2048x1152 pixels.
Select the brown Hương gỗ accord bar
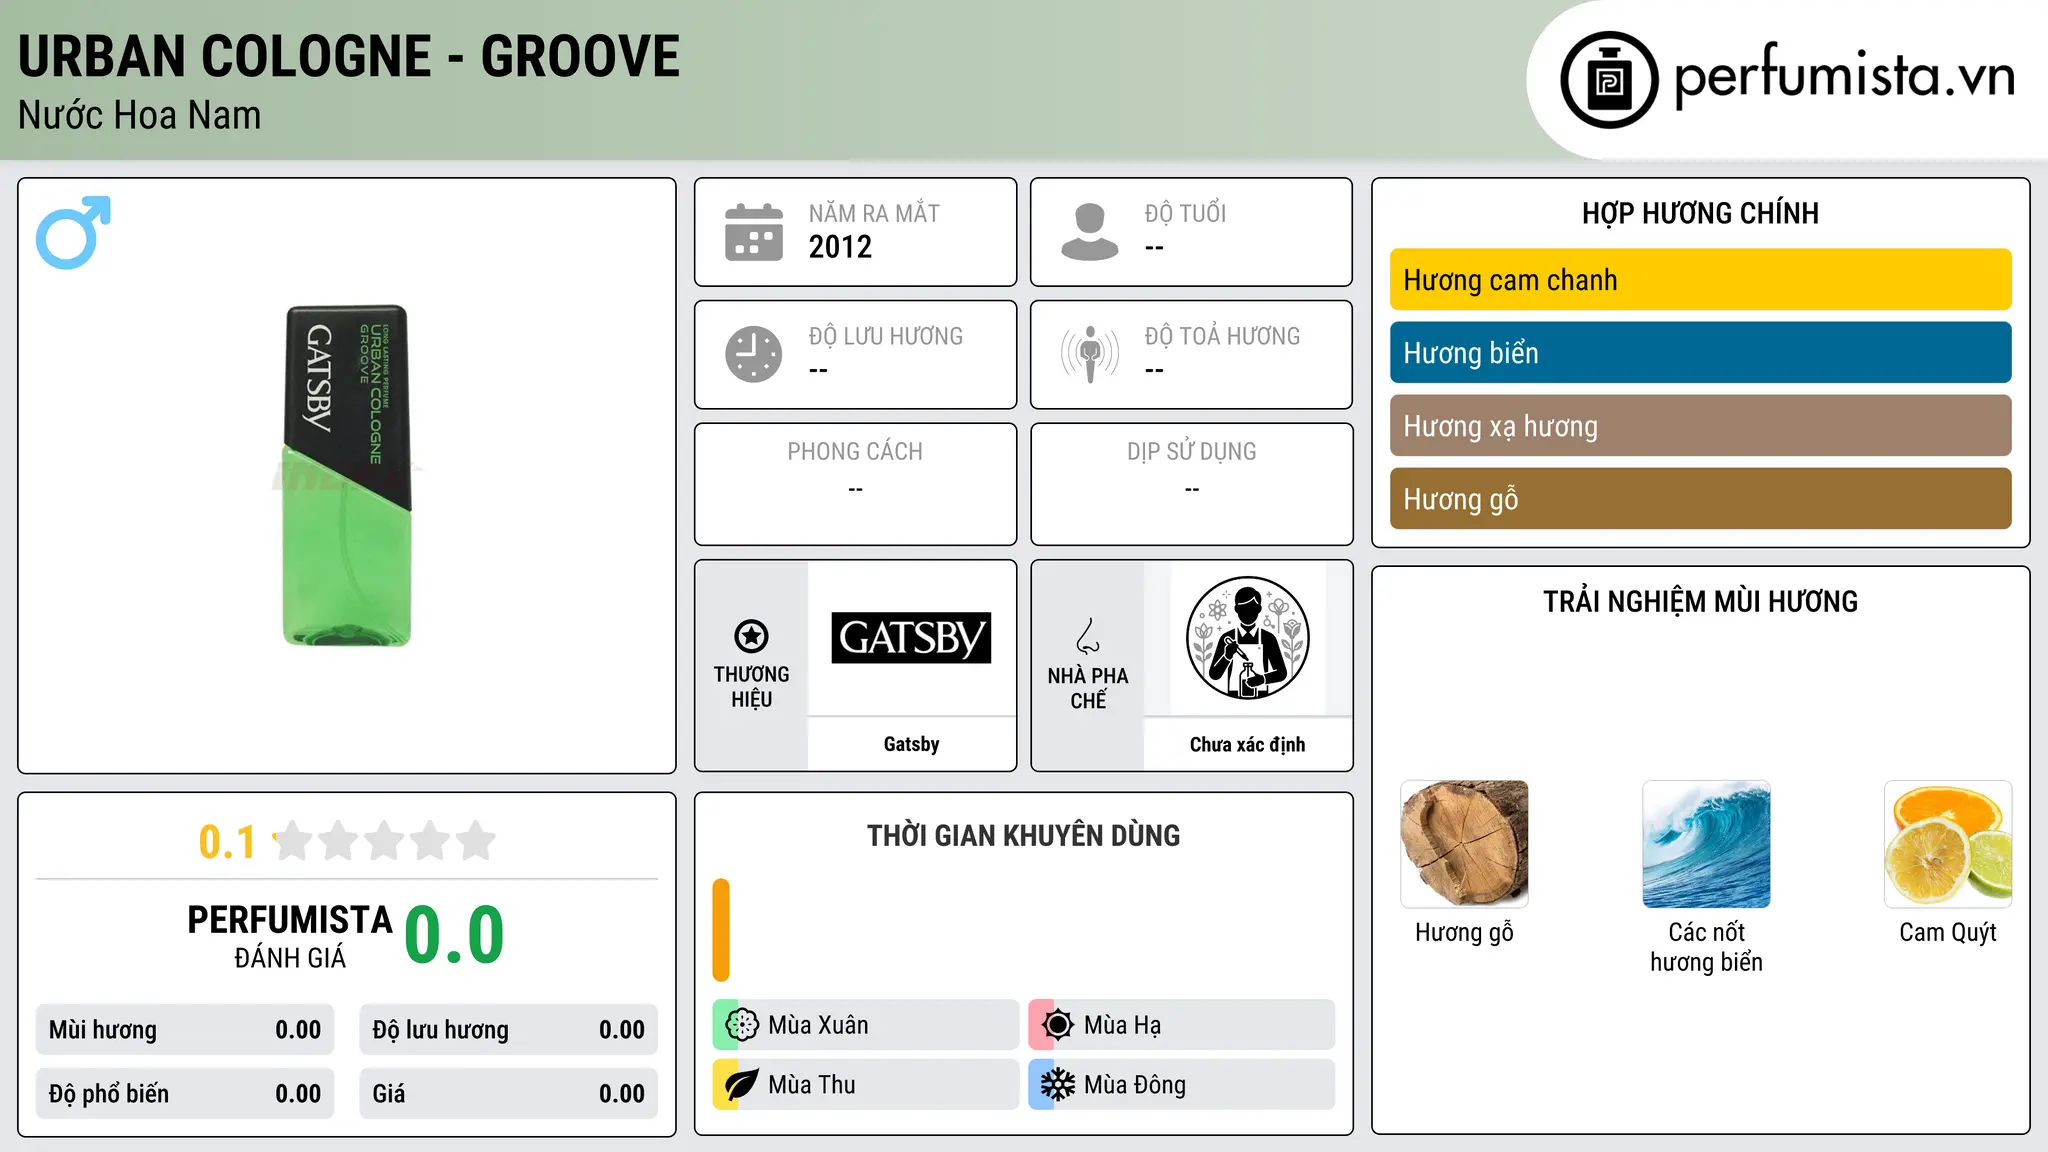(1700, 499)
